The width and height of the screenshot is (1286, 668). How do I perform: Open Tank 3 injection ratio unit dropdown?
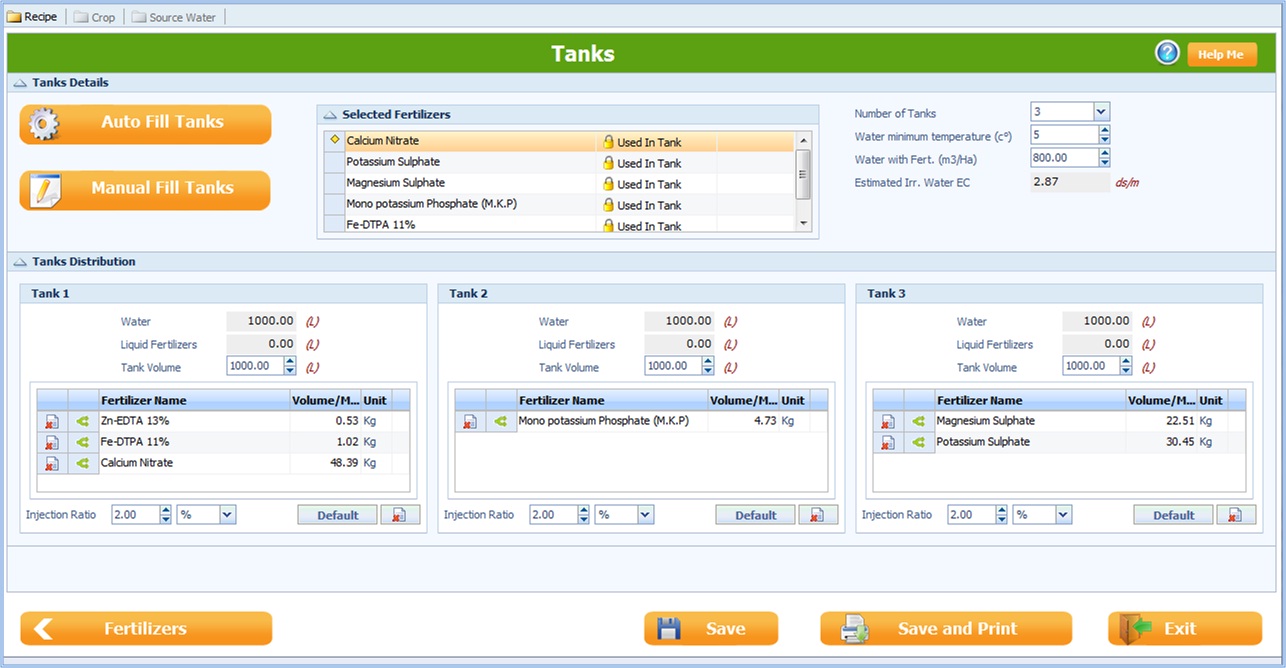tap(1063, 515)
